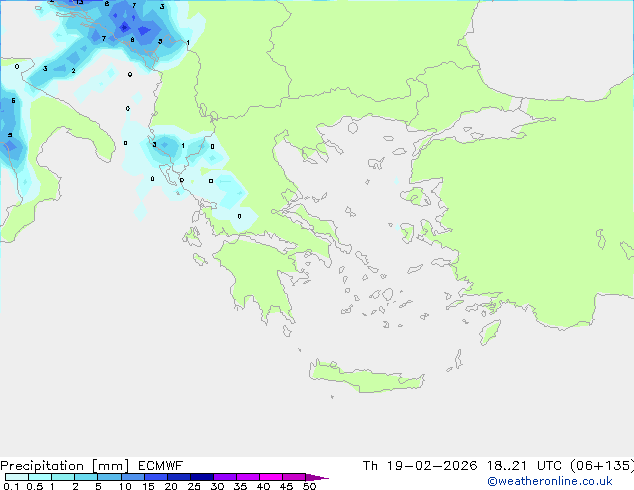The height and width of the screenshot is (490, 634).
Task: Click the 10–15 mm blue legend swatch
Action: [132, 477]
